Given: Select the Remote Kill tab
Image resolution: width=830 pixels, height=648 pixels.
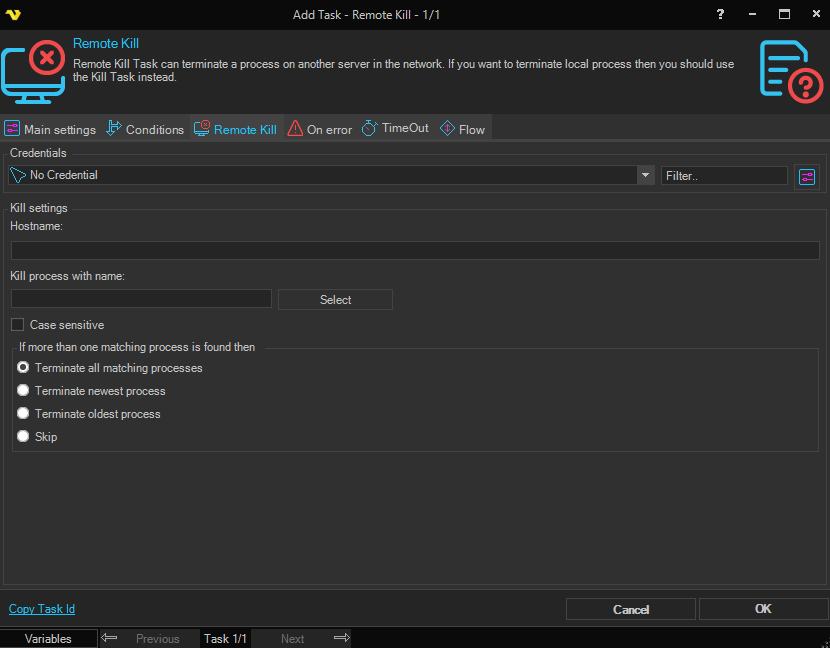Looking at the screenshot, I should point(236,129).
